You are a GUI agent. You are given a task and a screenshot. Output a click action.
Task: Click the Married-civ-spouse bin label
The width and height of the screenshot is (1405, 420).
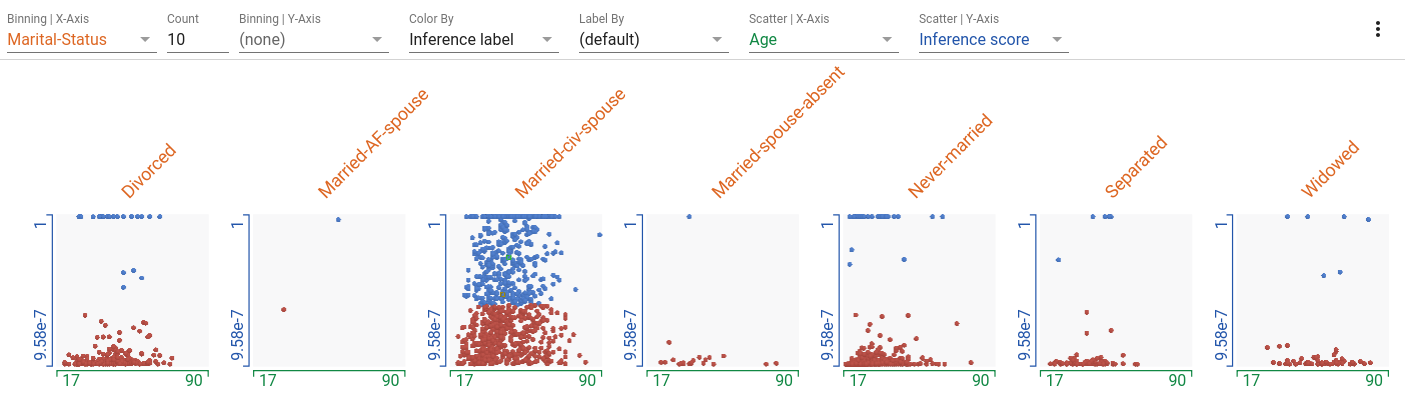pos(570,142)
